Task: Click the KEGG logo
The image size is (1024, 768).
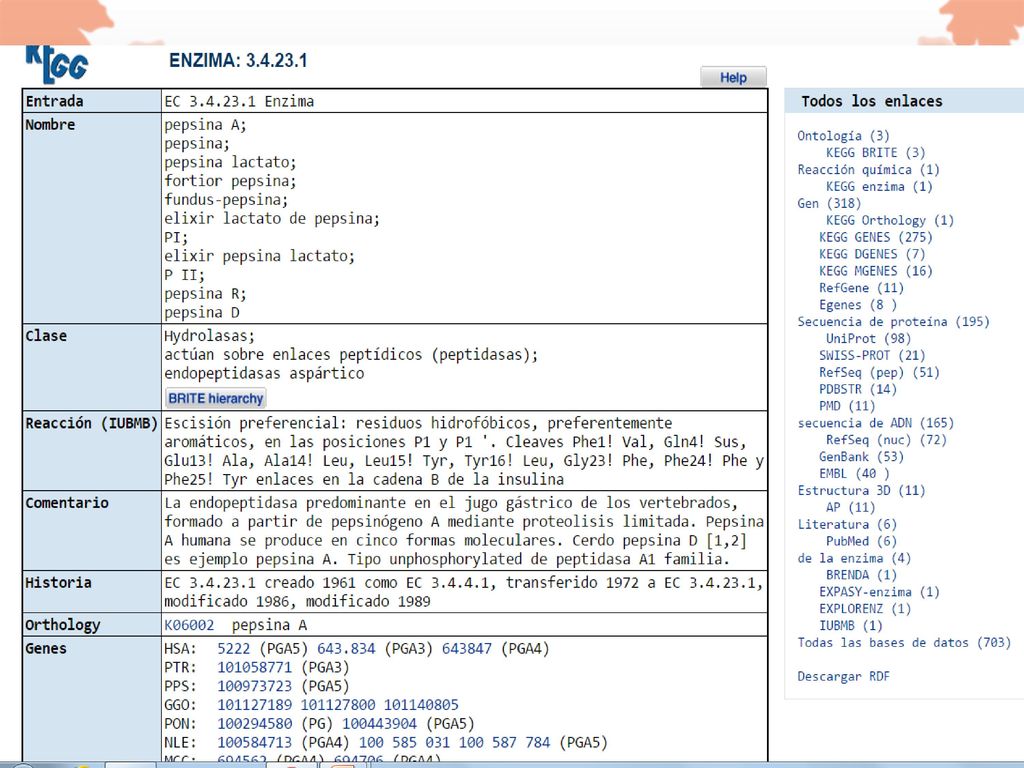Action: (x=57, y=64)
